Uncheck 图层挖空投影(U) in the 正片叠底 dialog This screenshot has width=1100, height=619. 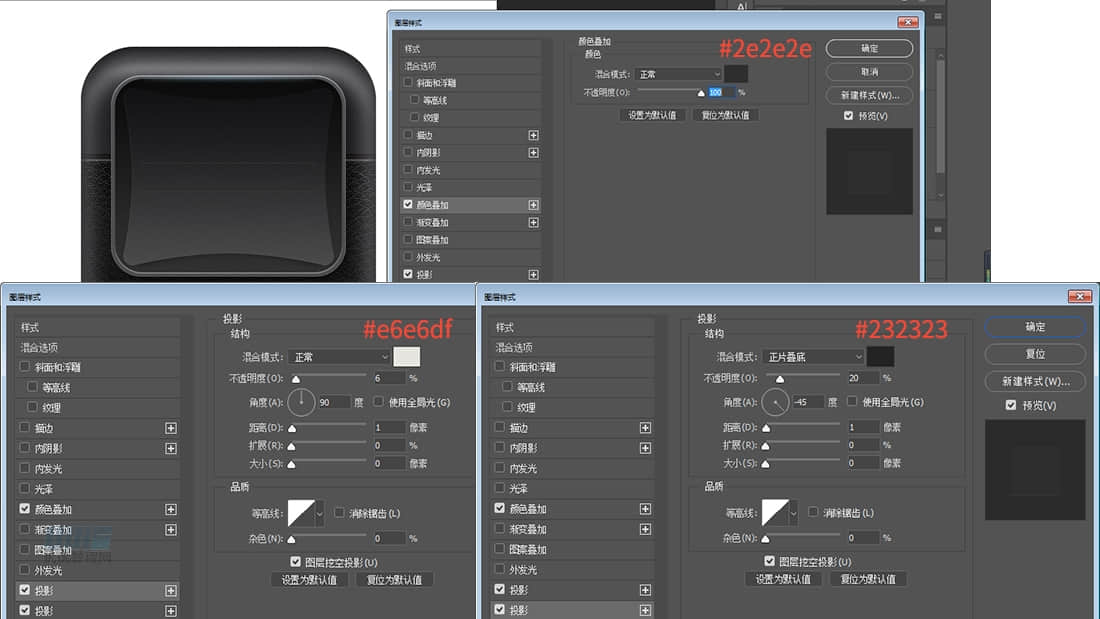(770, 561)
